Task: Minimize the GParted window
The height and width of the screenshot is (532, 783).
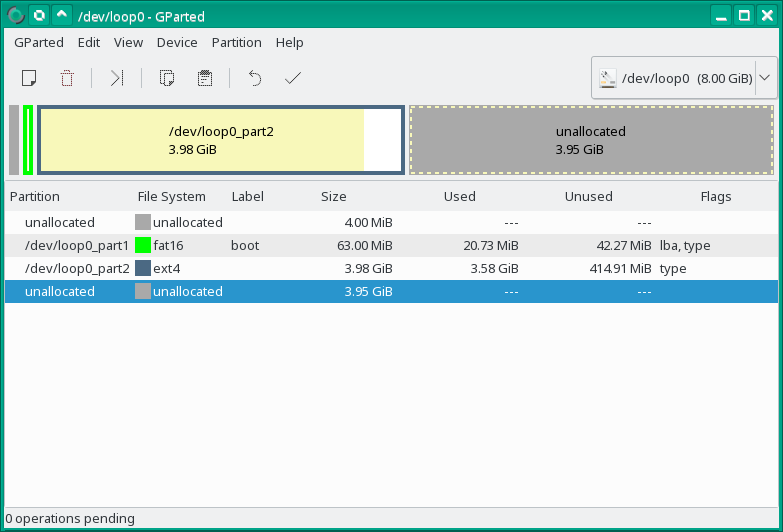Action: (721, 15)
